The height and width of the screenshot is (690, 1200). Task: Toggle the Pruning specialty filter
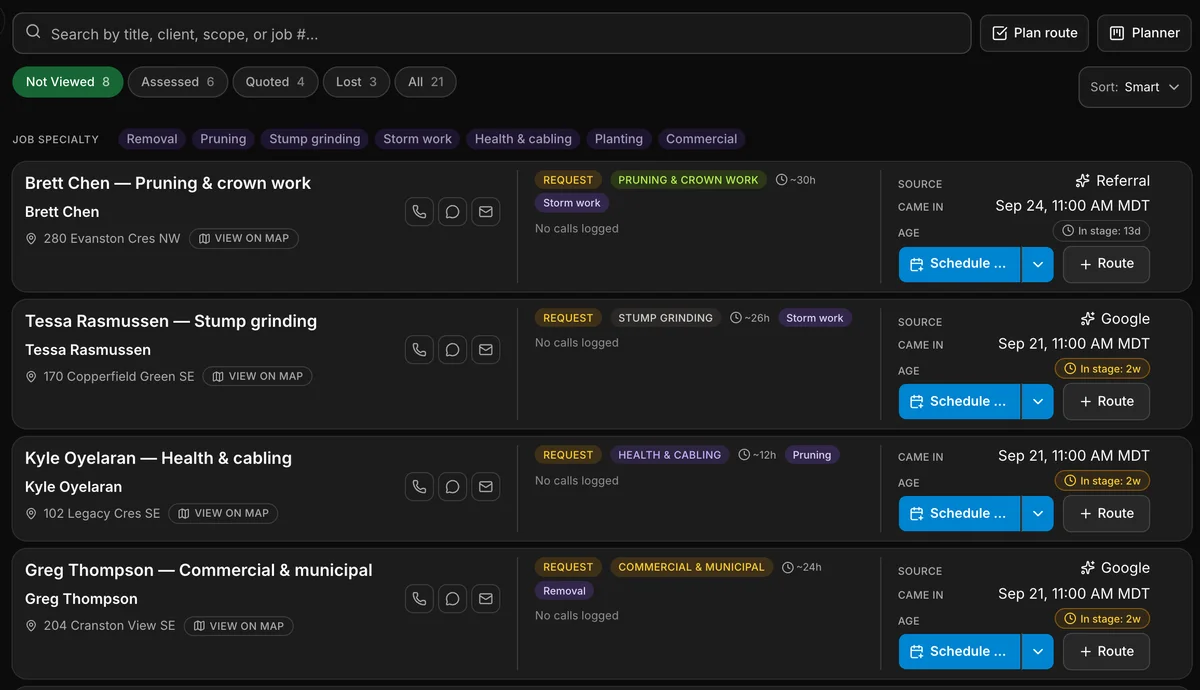223,139
